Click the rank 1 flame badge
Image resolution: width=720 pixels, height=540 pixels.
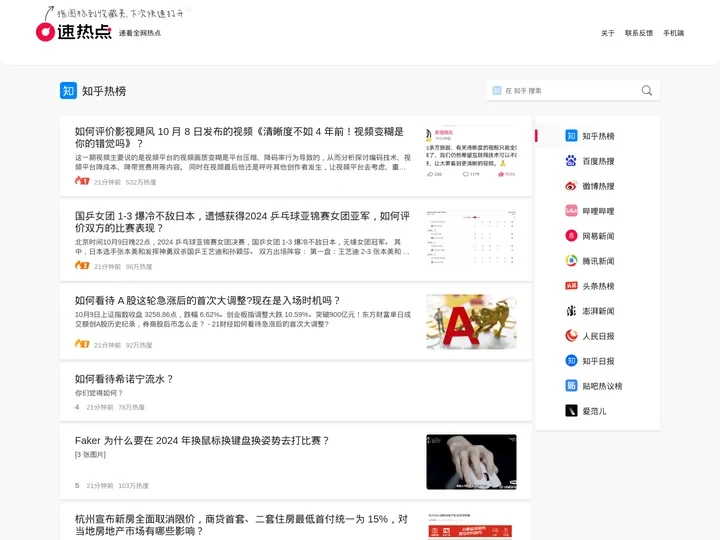pos(82,180)
